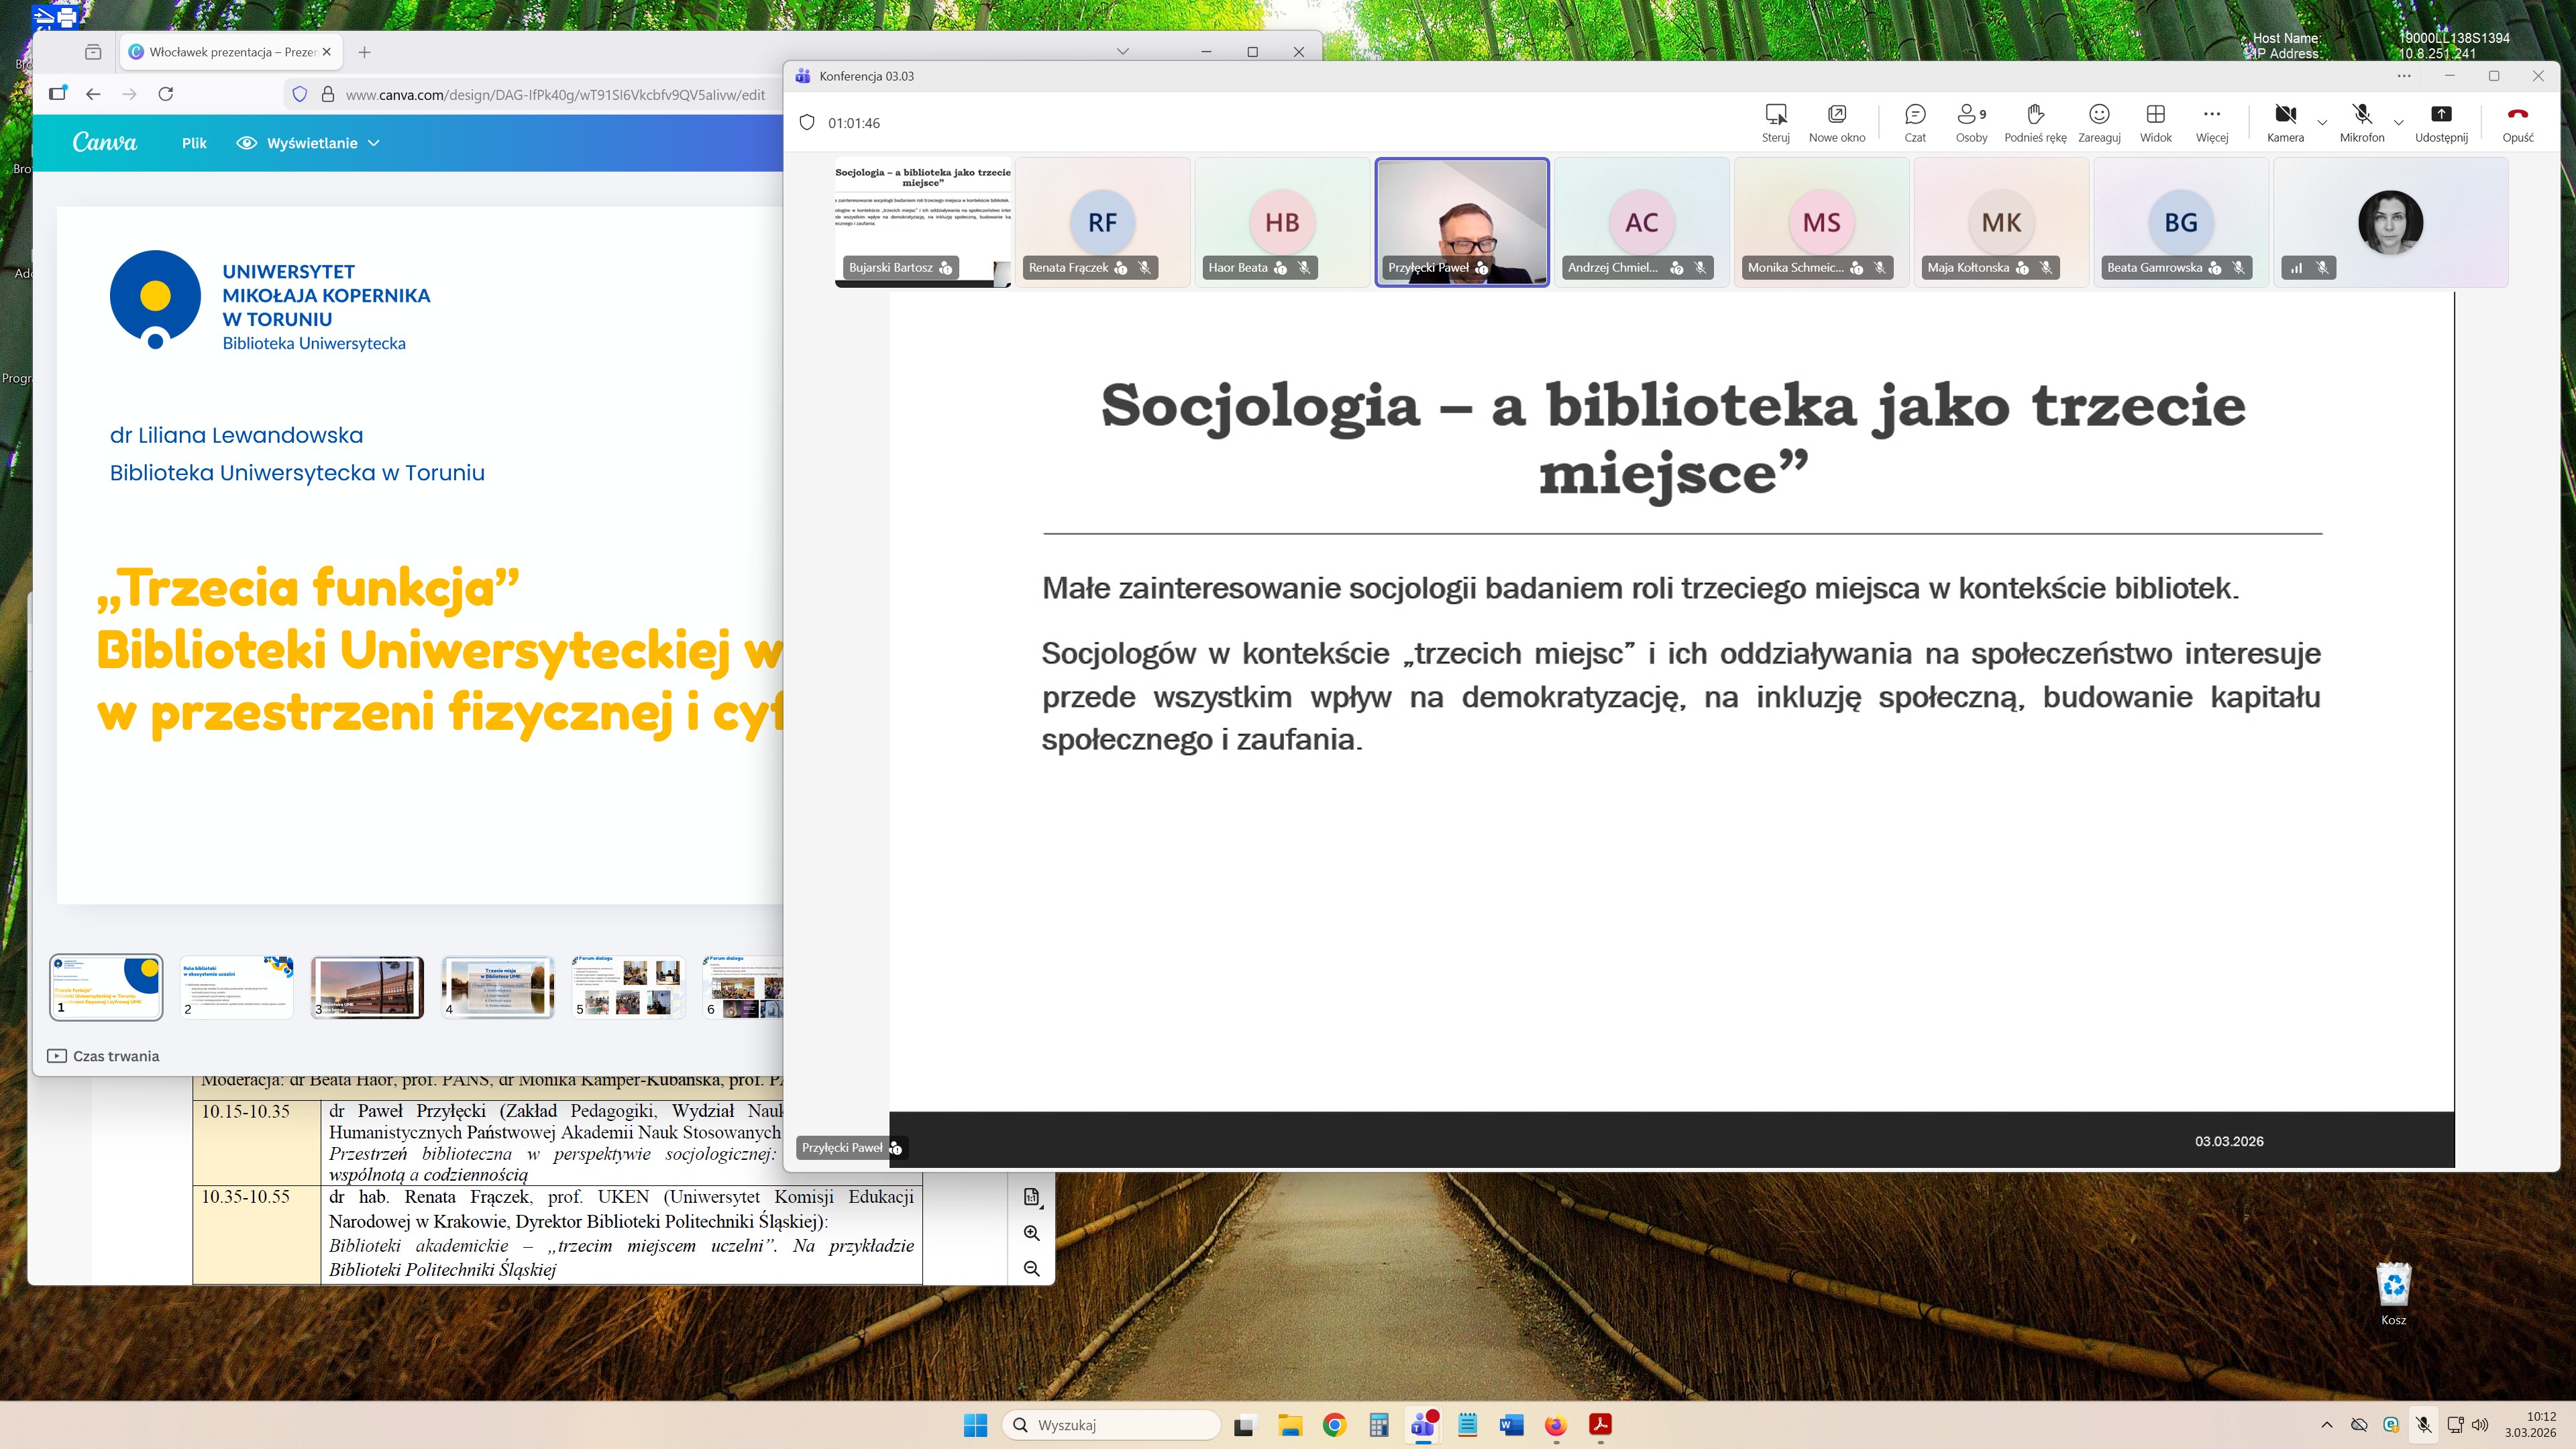
Task: Open the Widok layout options
Action: (x=2155, y=115)
